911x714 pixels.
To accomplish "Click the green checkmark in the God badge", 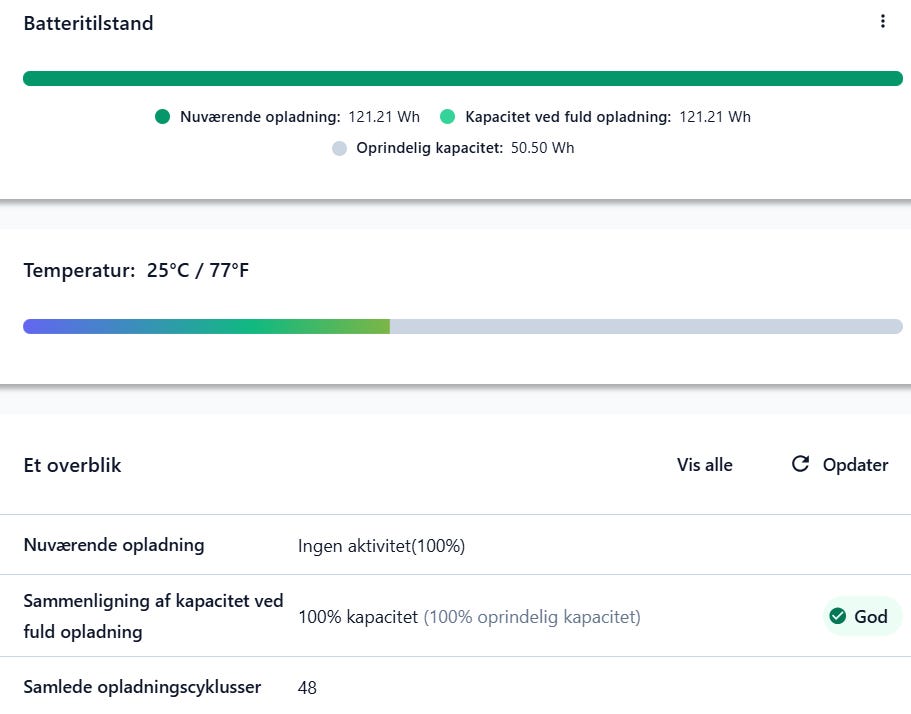I will pyautogui.click(x=837, y=616).
